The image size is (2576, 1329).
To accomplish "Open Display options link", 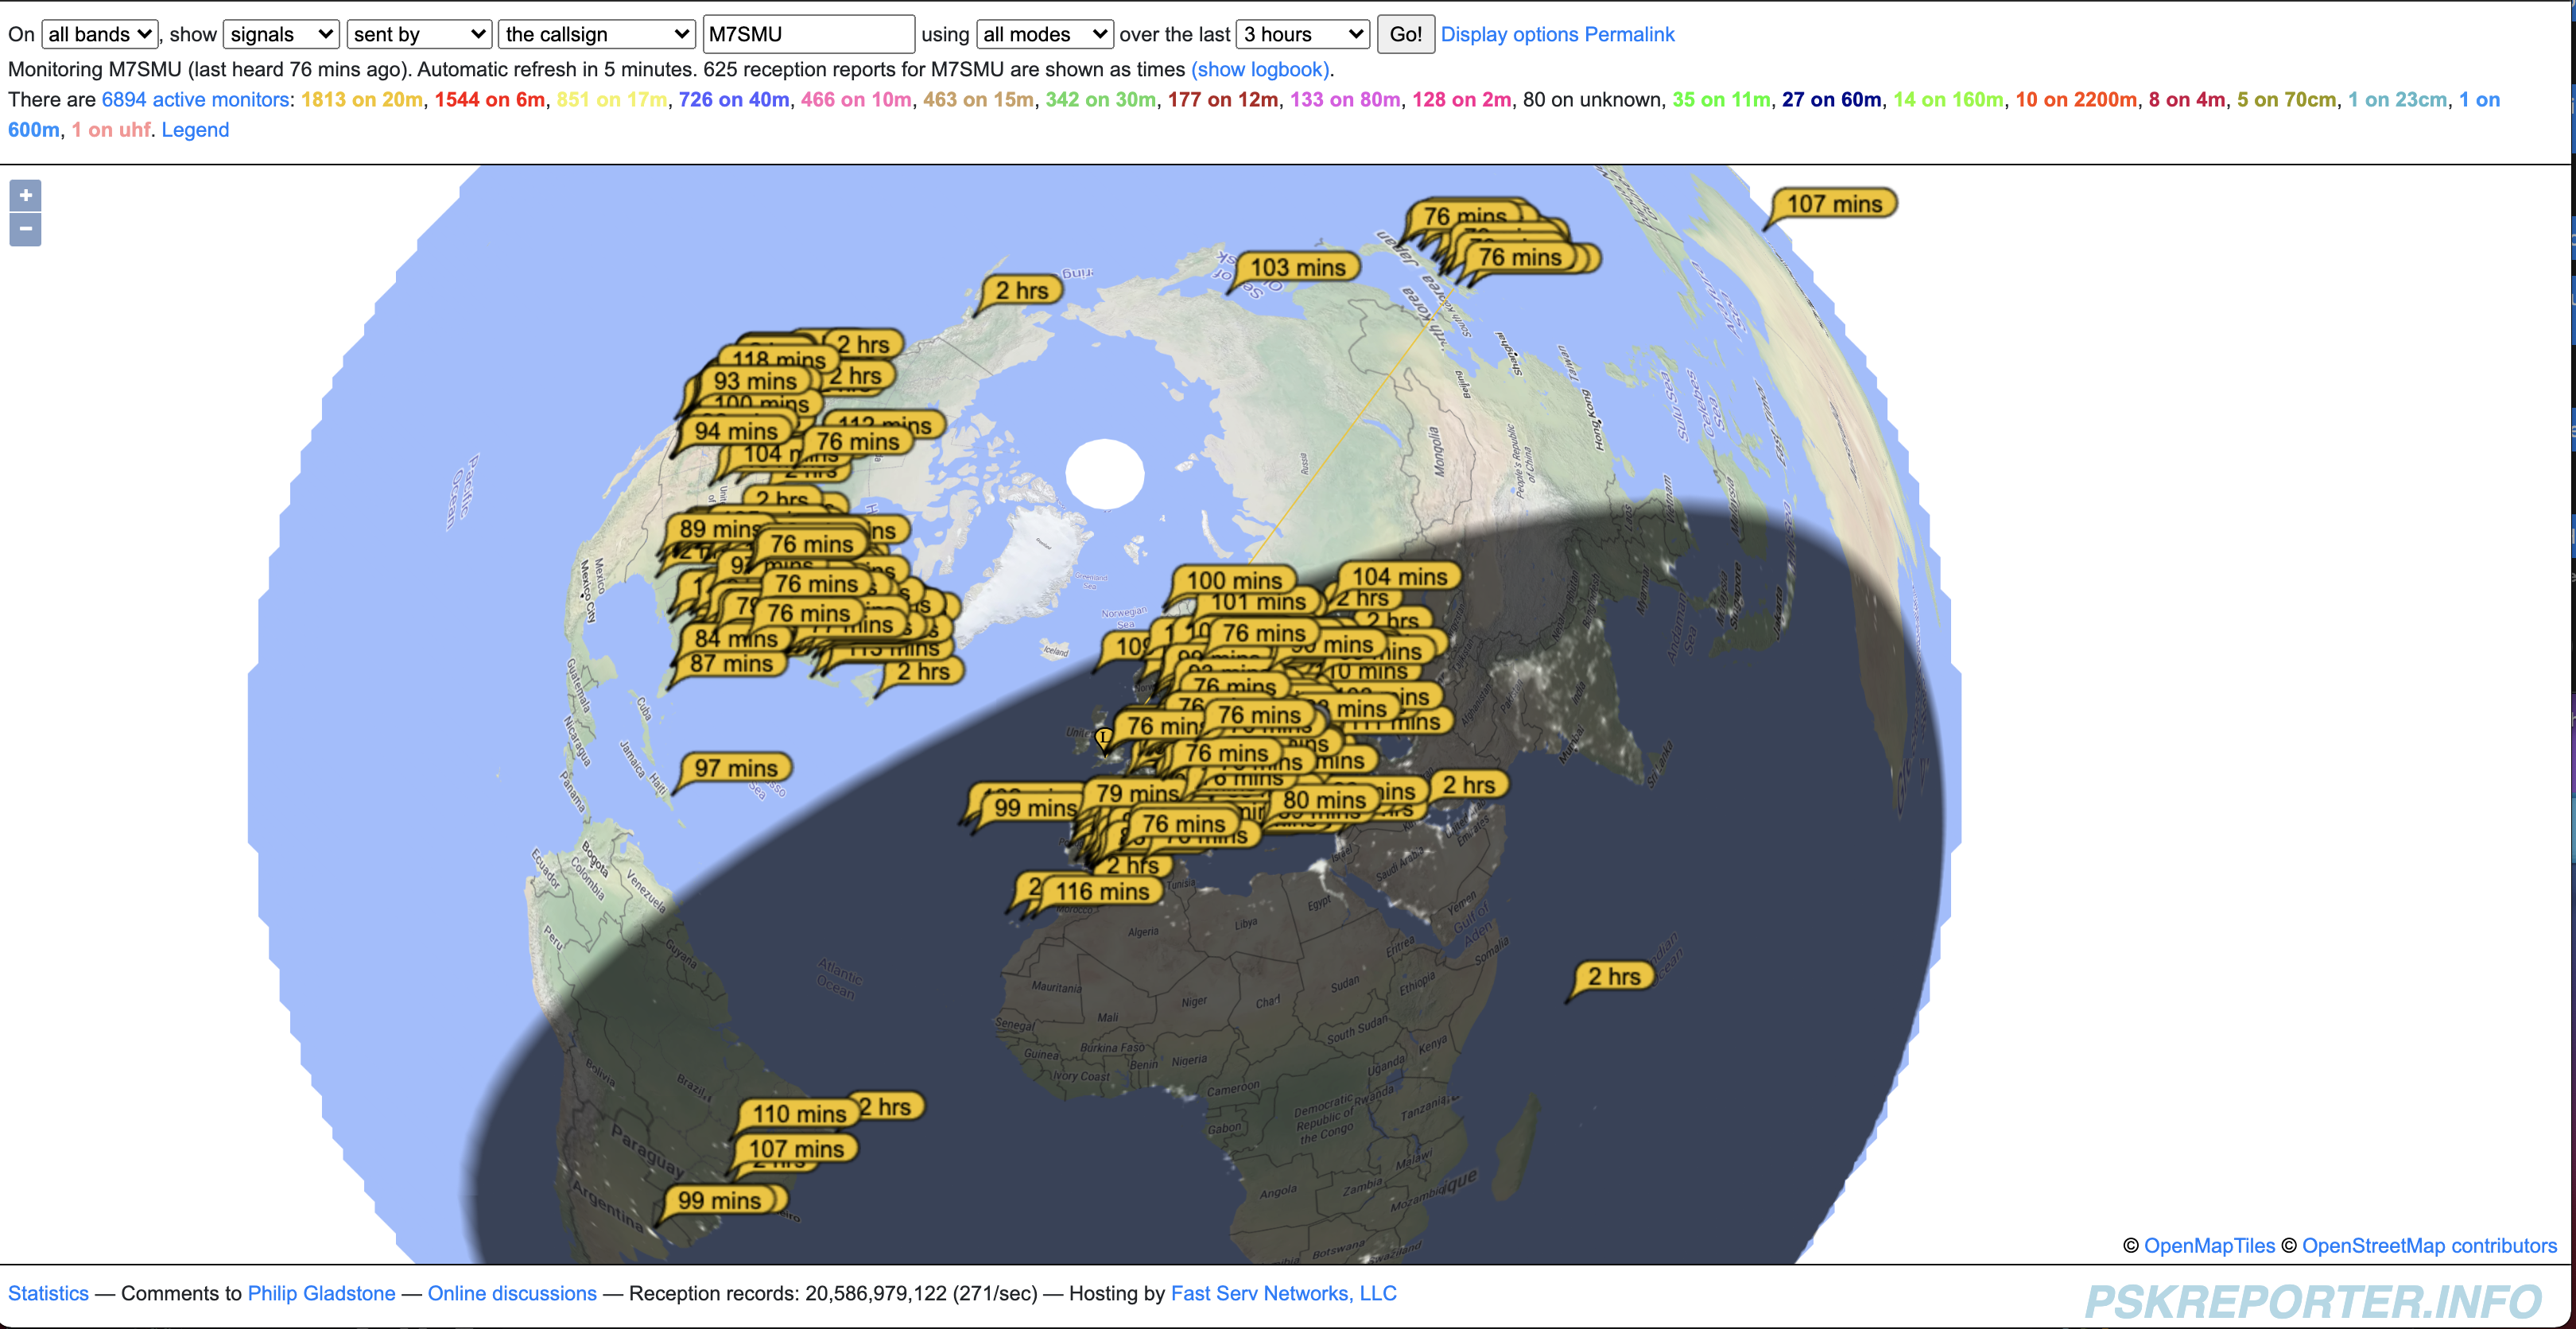I will (1509, 34).
